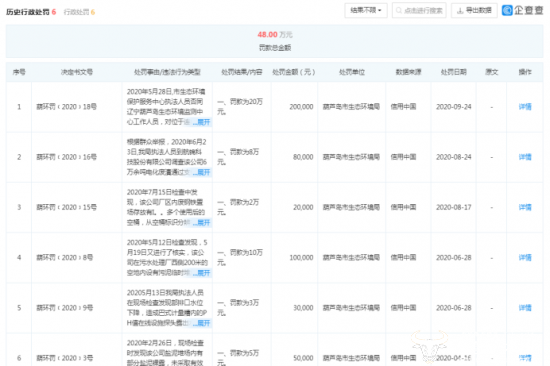
Task: Select the 历史行政处罚 tab
Action: [31, 12]
